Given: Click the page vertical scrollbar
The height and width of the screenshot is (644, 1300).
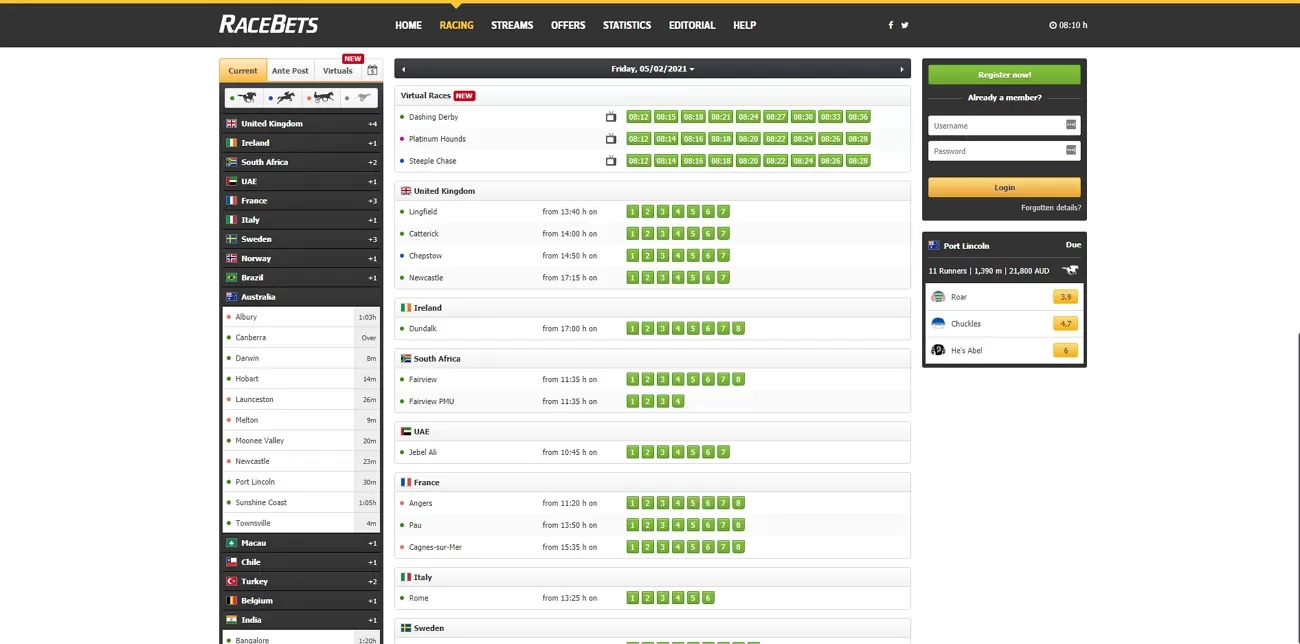Looking at the screenshot, I should [x=1297, y=488].
